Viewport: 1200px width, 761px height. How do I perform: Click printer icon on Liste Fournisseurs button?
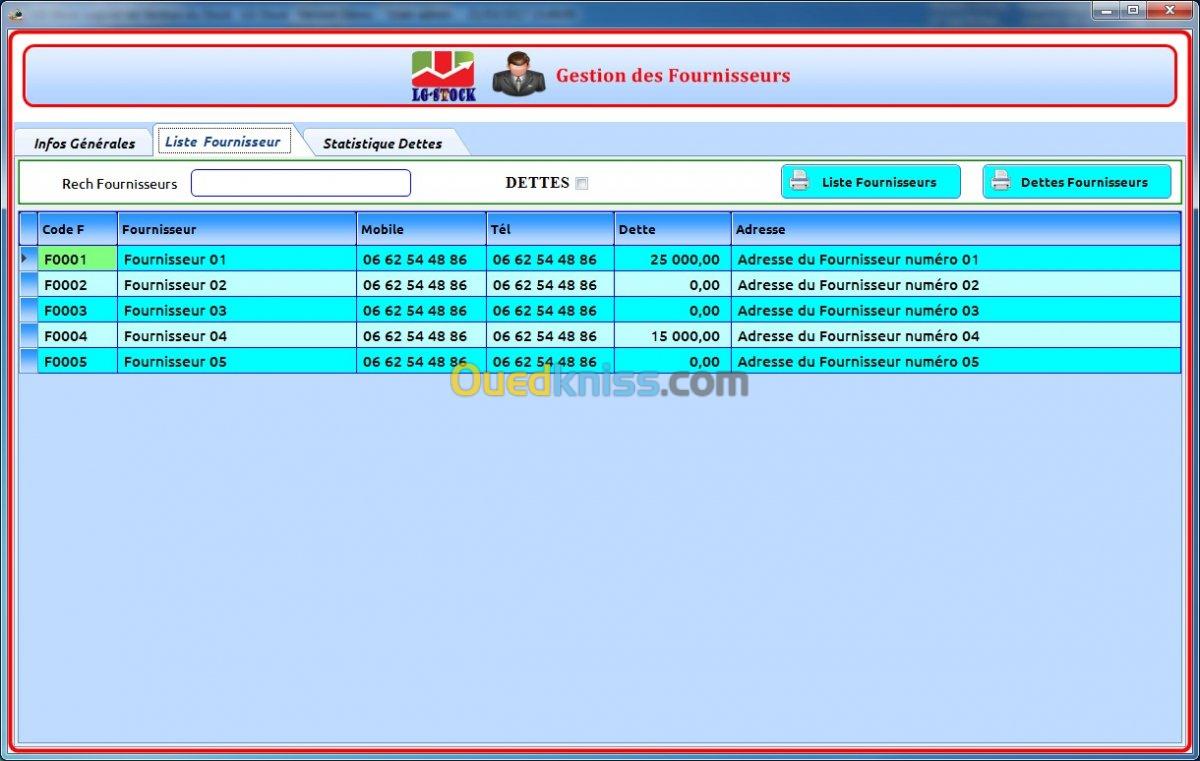(x=799, y=181)
